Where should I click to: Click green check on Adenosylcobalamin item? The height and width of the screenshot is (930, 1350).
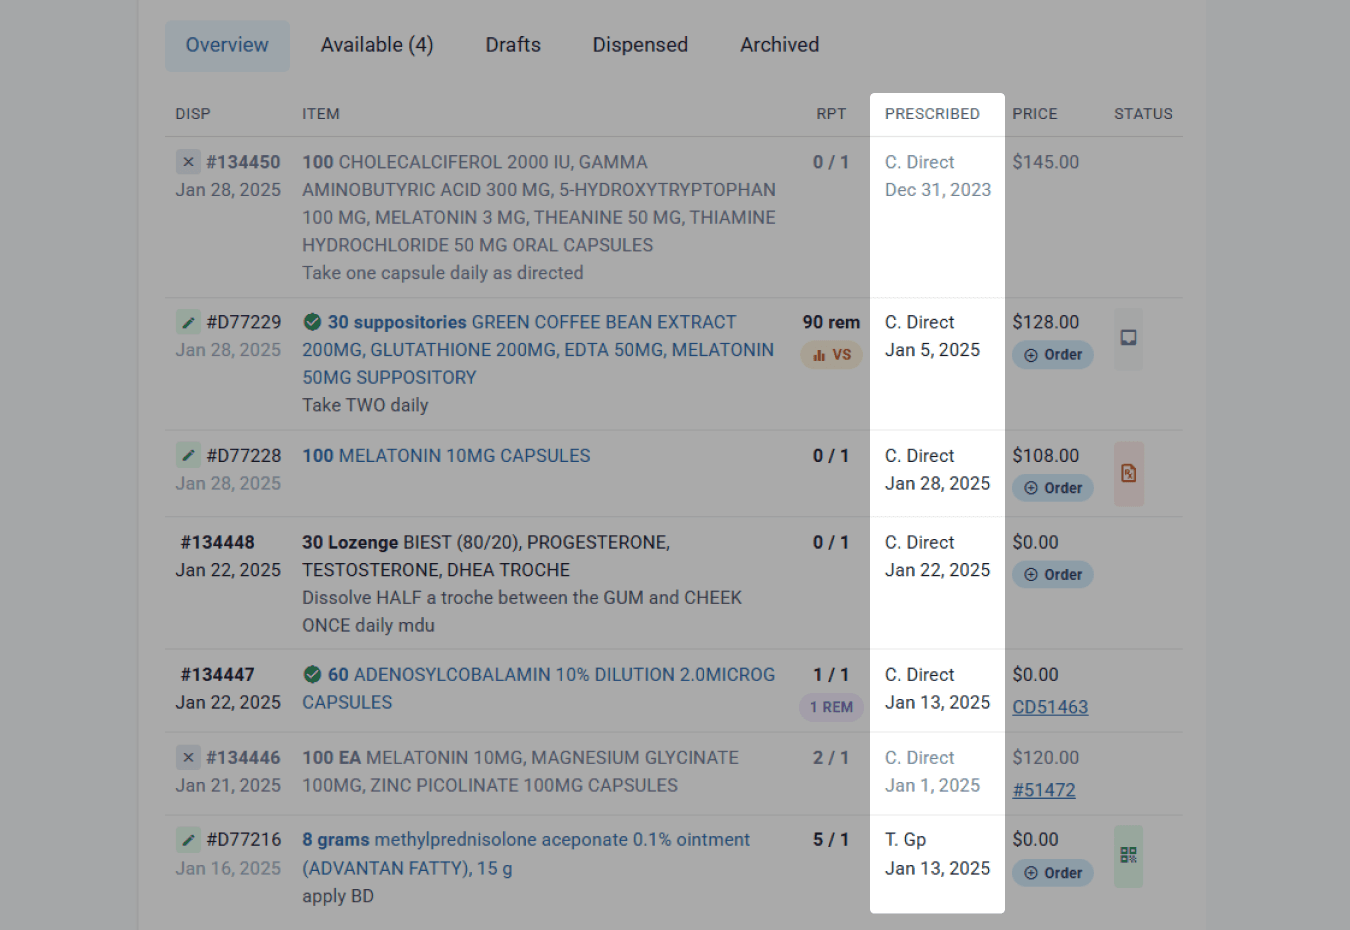[312, 674]
